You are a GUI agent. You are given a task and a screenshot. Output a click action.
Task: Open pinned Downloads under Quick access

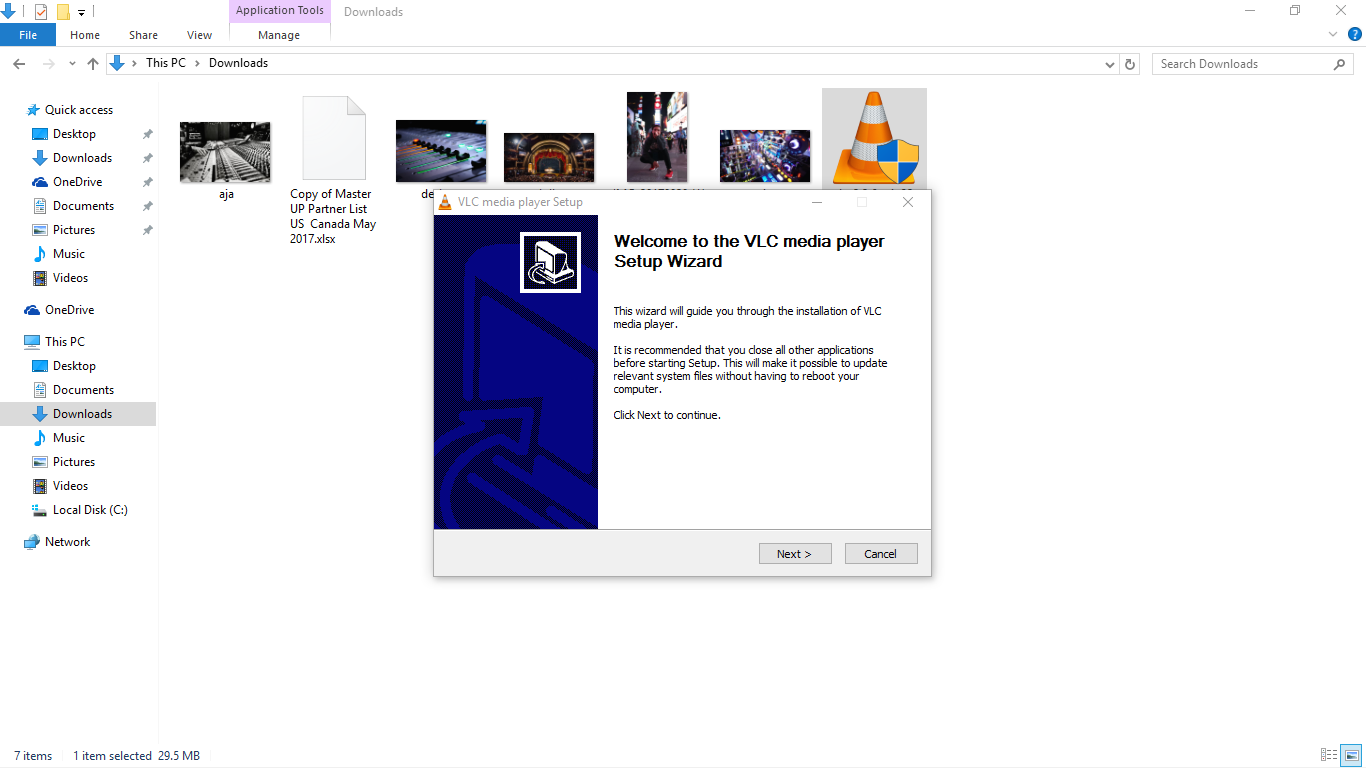[82, 158]
